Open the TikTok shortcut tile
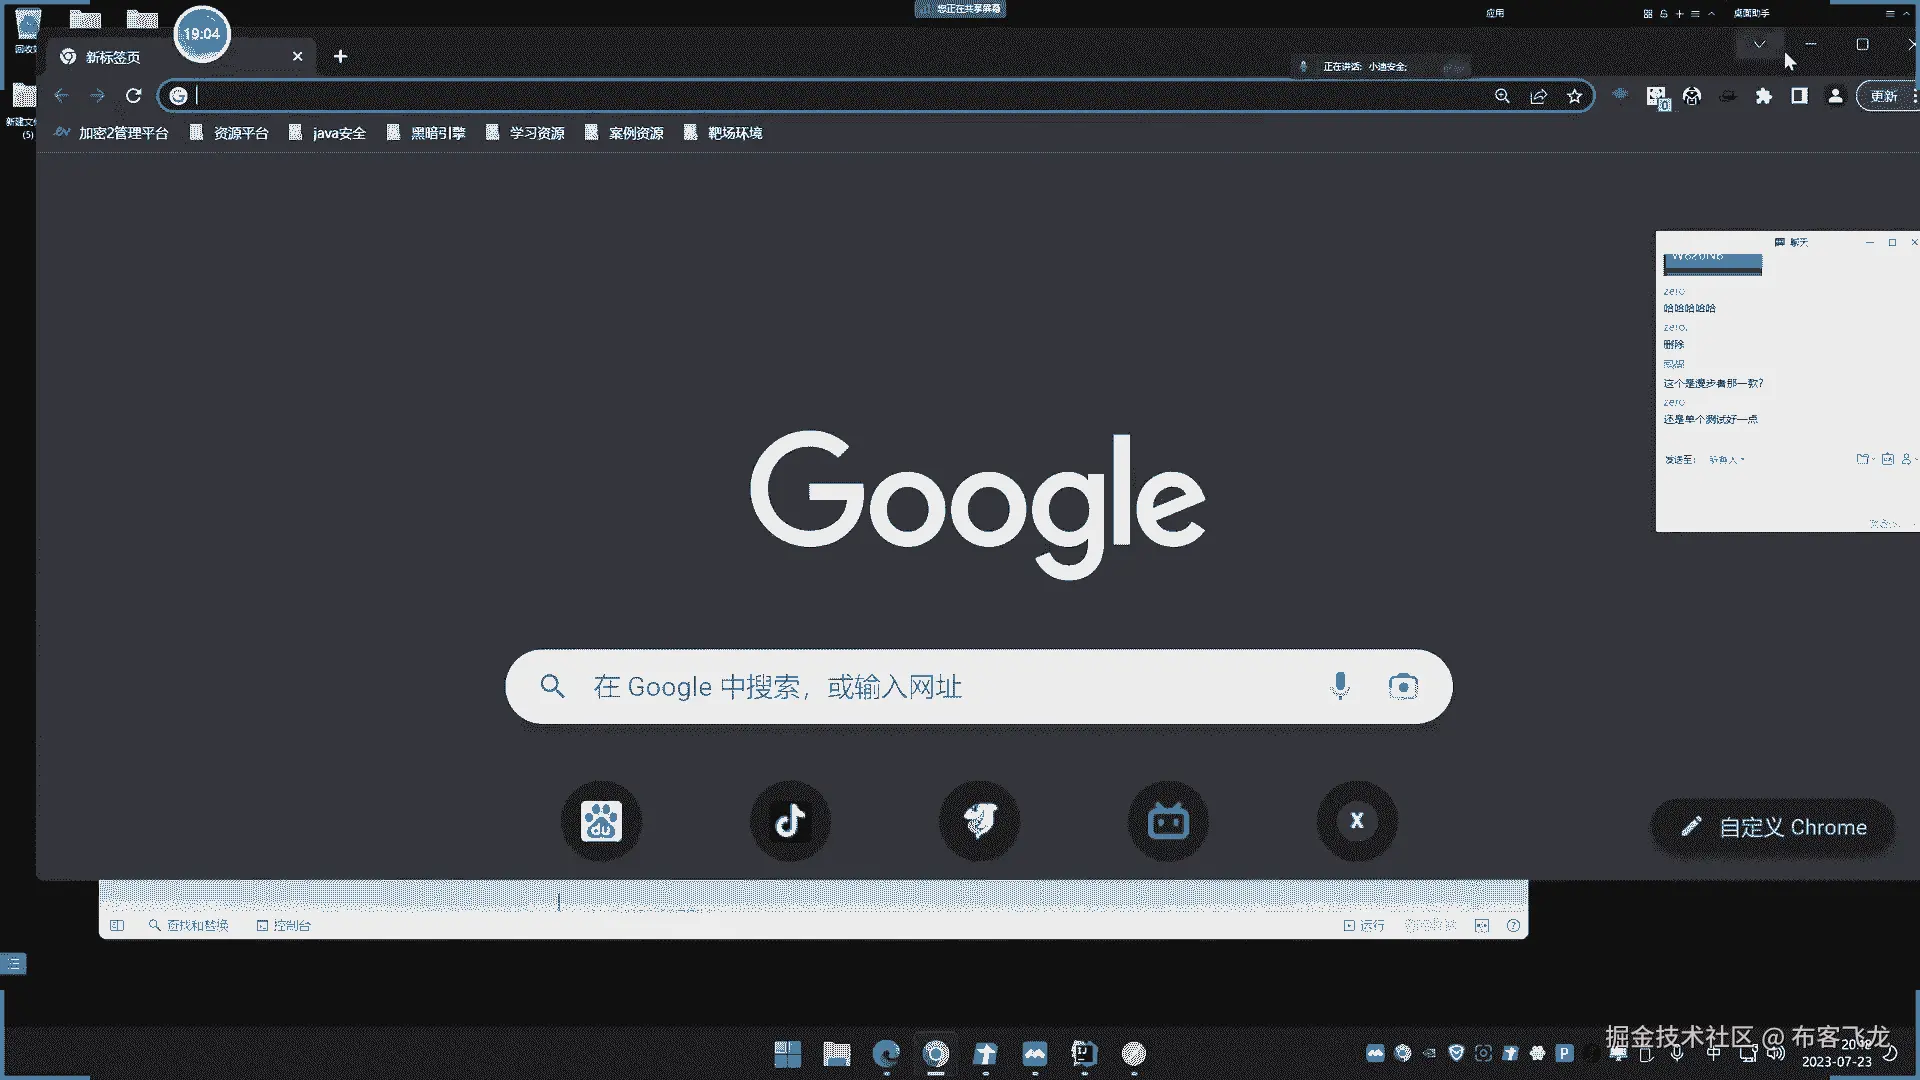1920x1080 pixels. [x=790, y=822]
